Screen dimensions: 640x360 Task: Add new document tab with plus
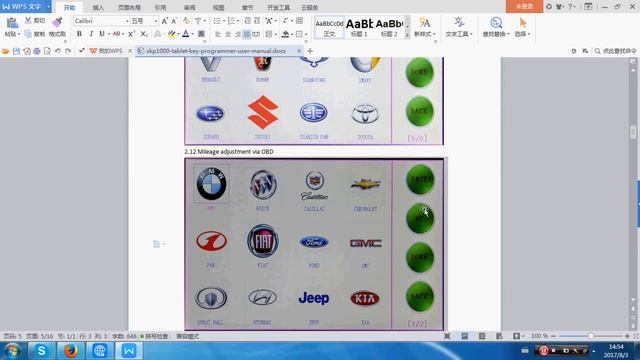310,51
